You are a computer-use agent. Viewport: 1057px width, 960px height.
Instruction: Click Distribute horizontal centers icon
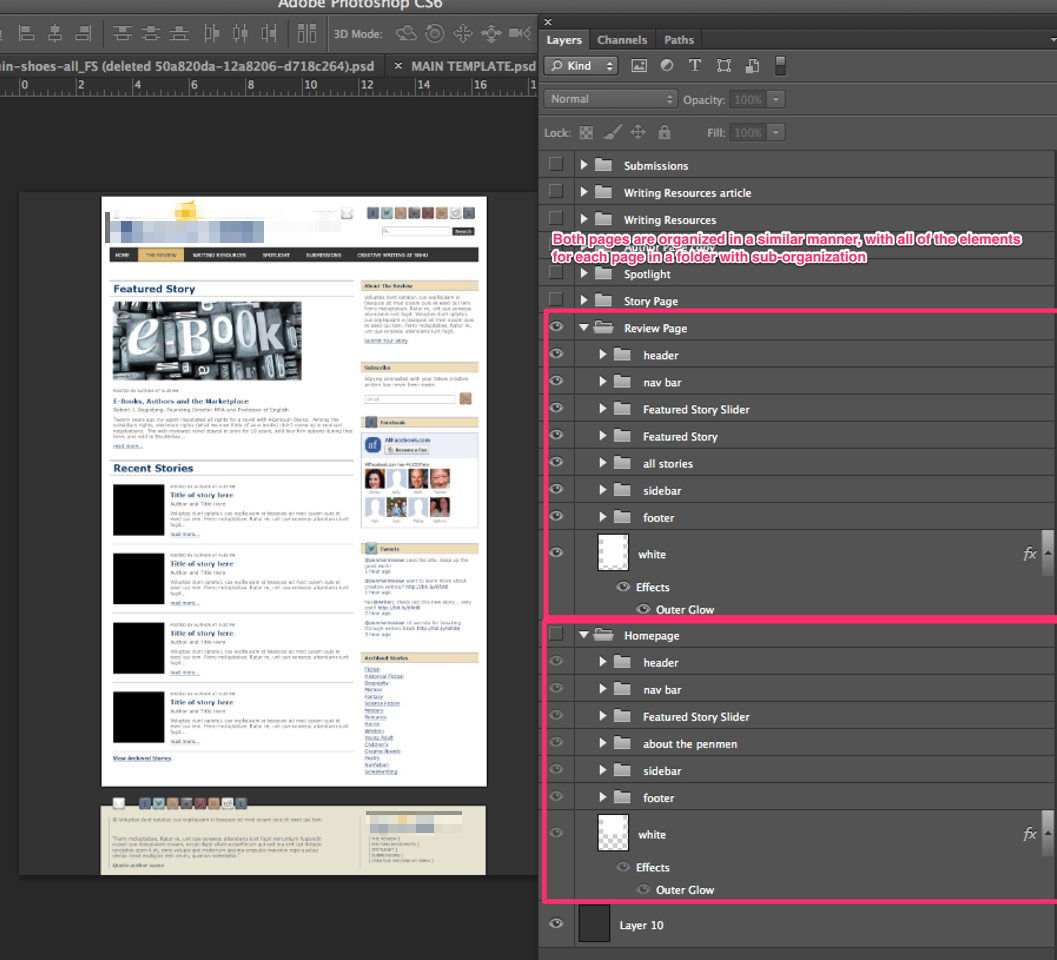point(240,33)
